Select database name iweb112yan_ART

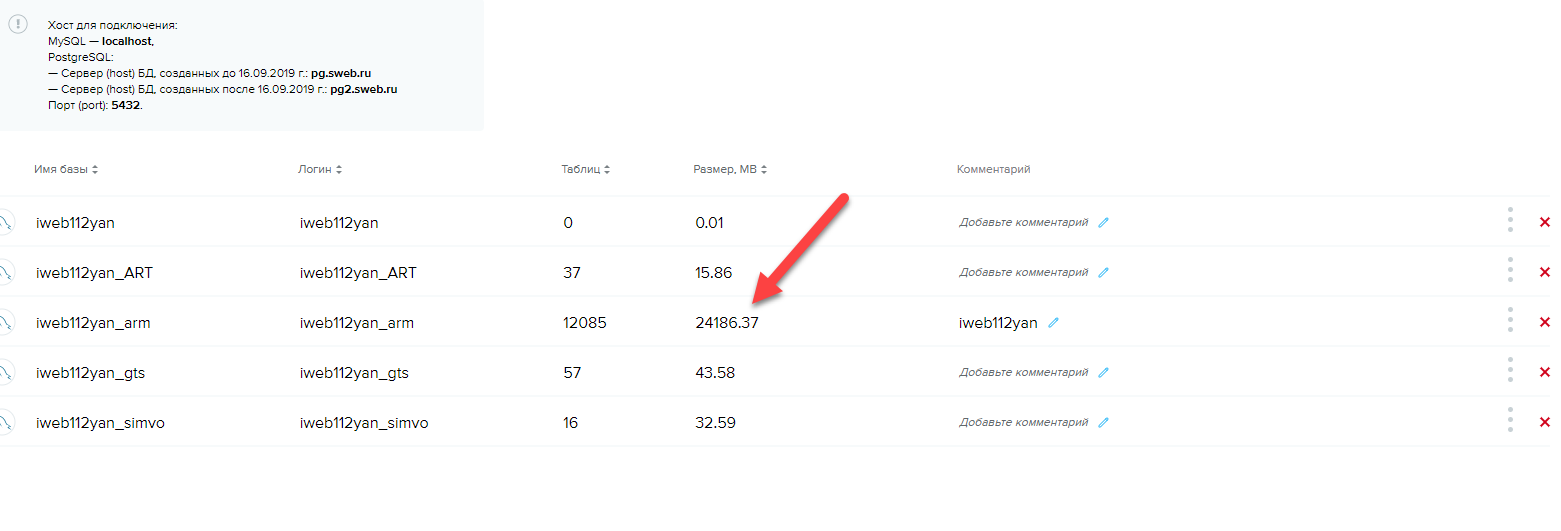point(94,272)
